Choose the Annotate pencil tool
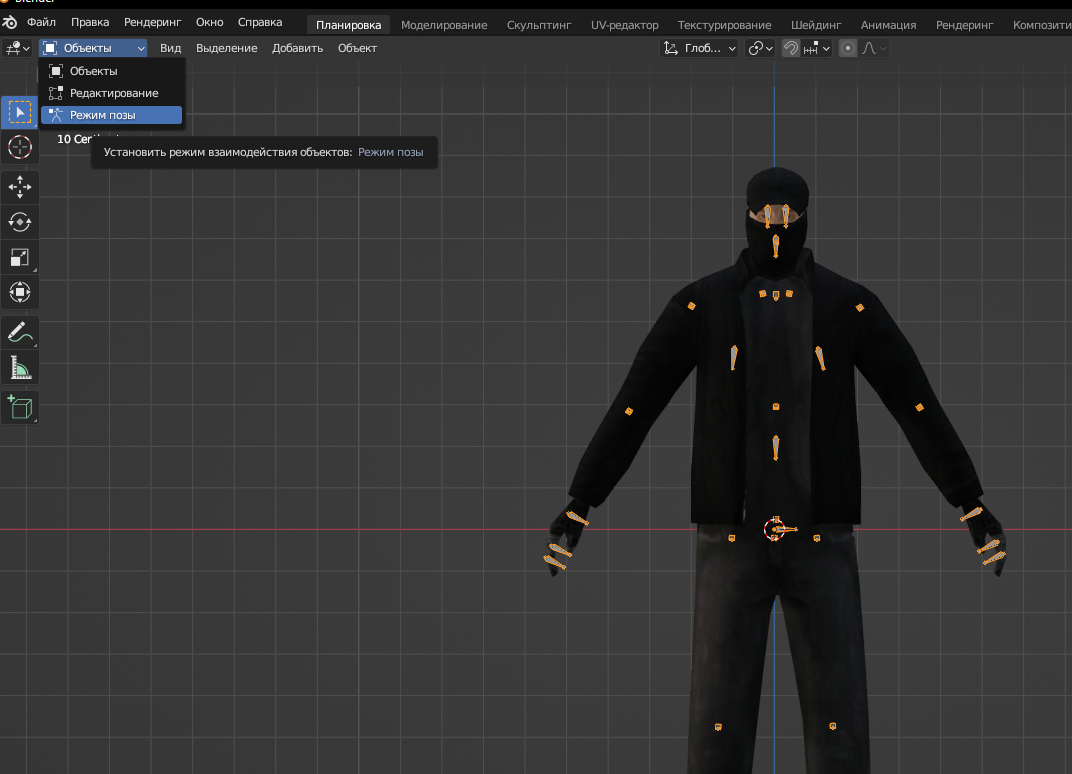 pyautogui.click(x=19, y=332)
